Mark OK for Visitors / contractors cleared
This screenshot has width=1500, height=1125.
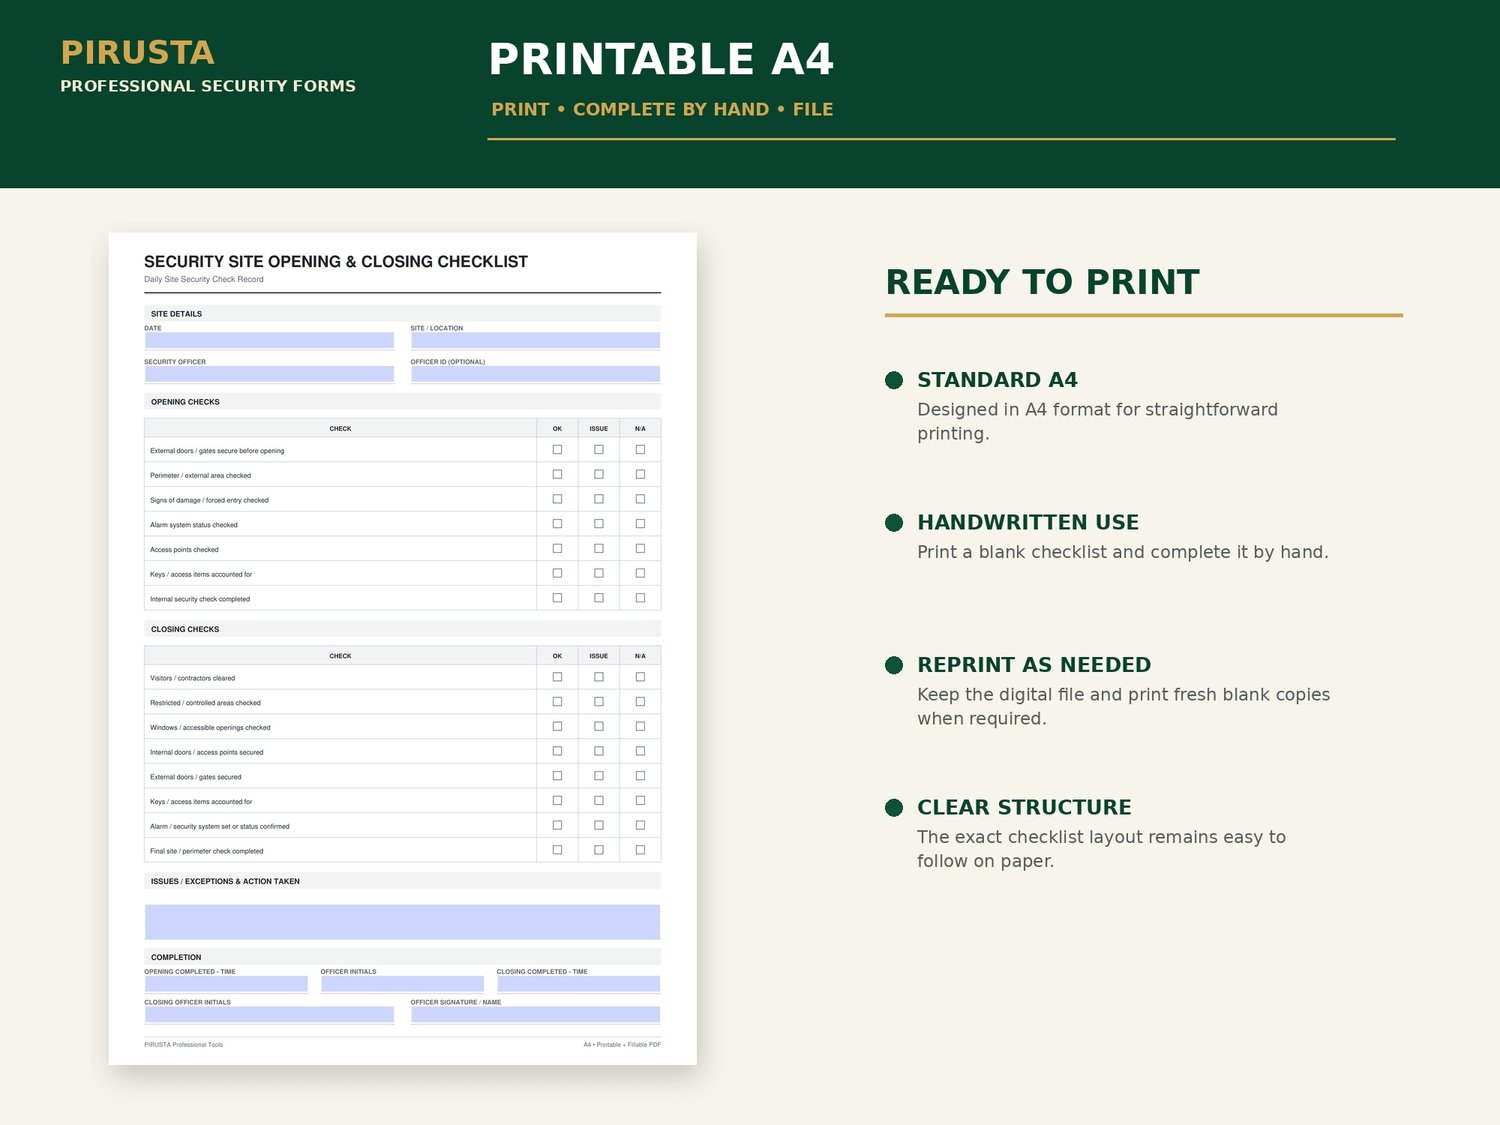(557, 677)
